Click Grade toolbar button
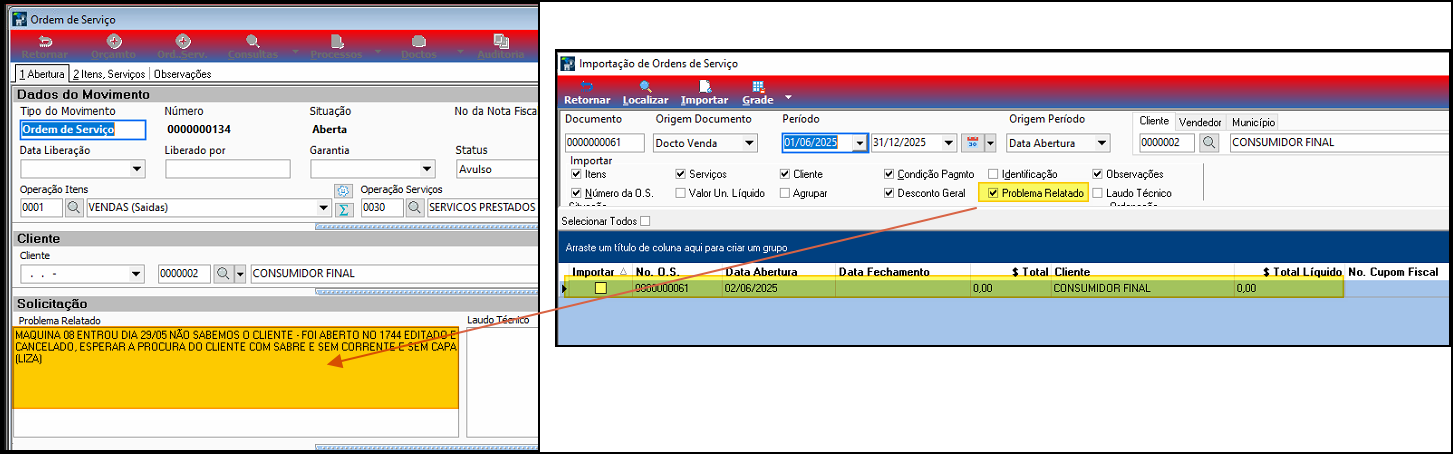 (x=756, y=93)
